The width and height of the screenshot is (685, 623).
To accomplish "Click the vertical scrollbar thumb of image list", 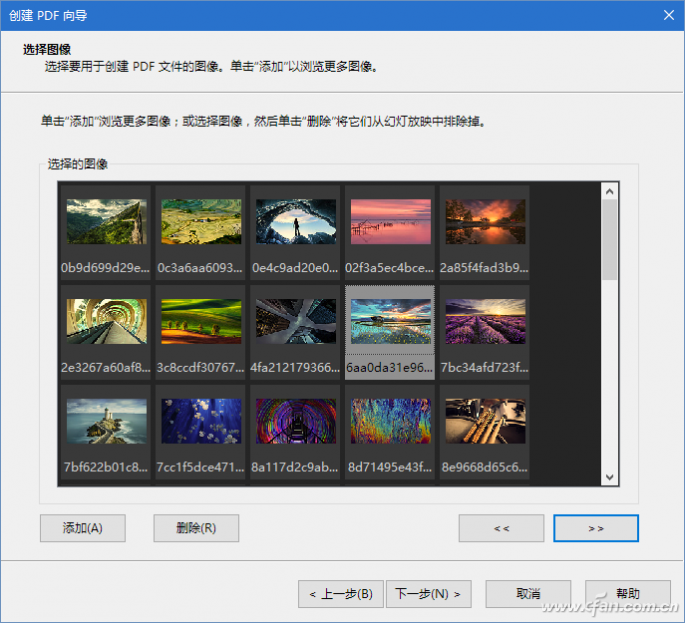I will tap(610, 239).
